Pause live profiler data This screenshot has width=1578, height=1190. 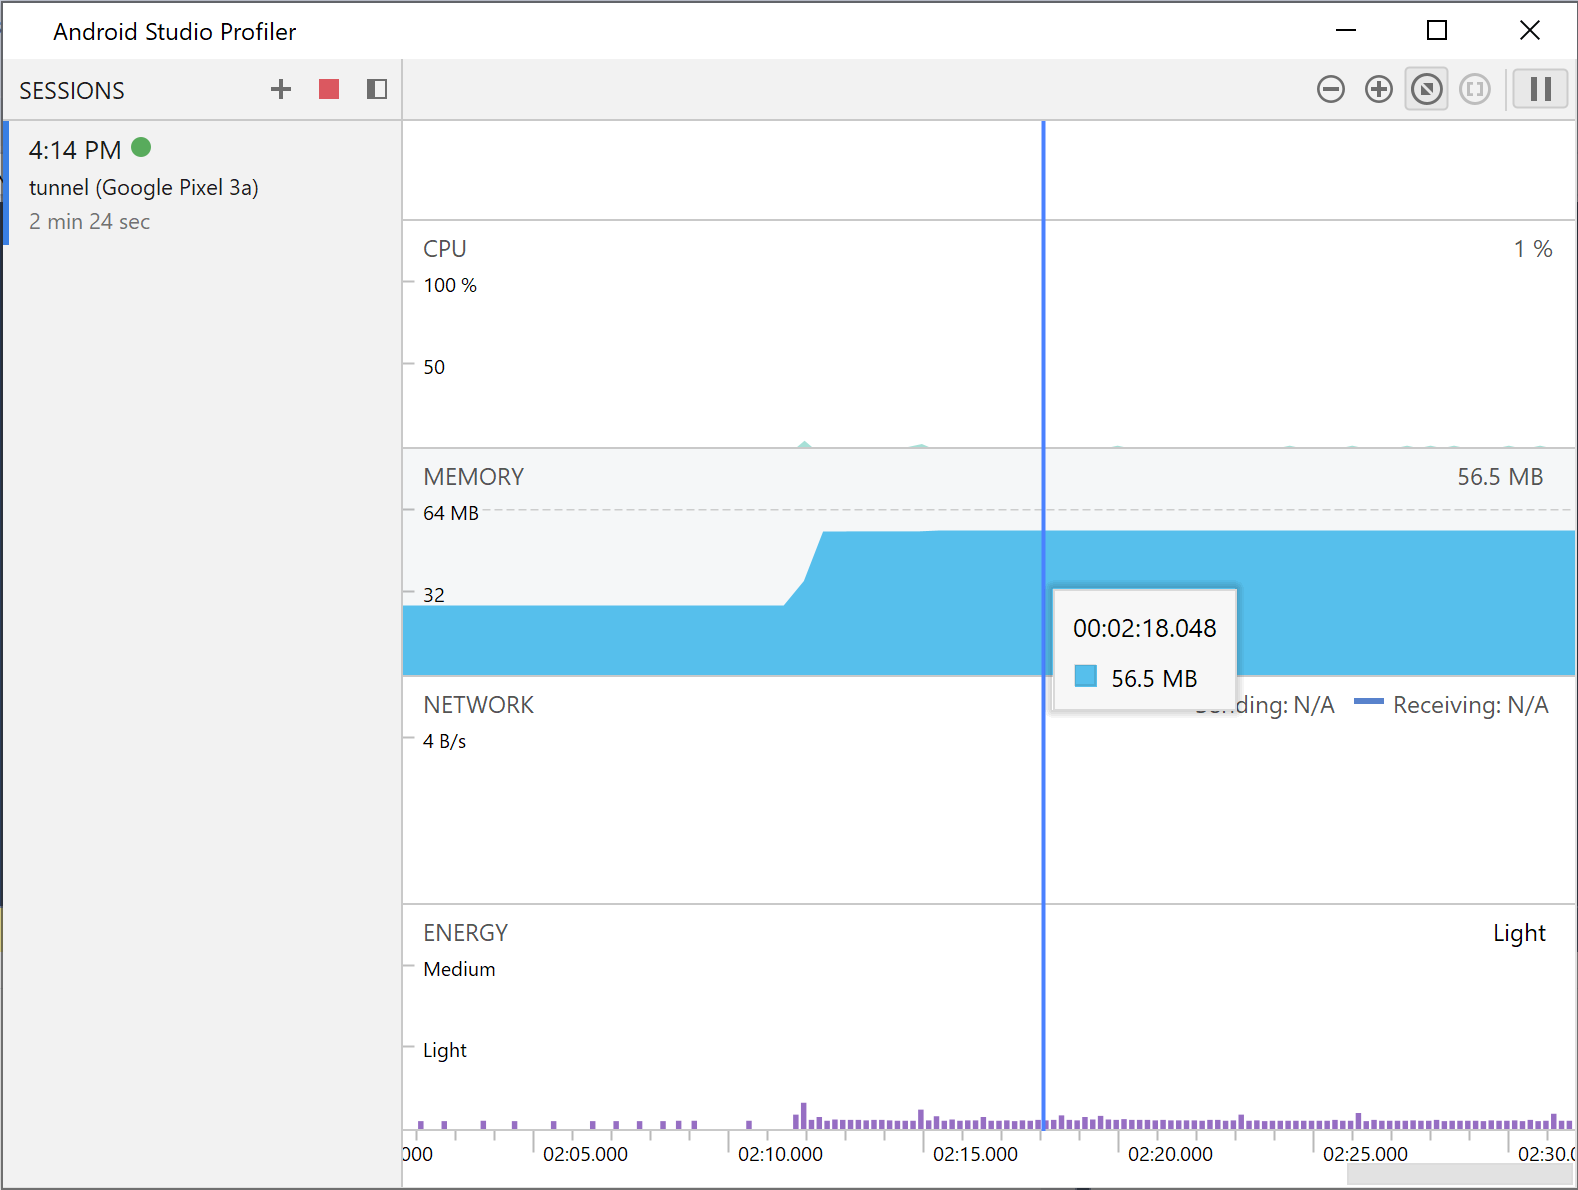click(x=1540, y=90)
